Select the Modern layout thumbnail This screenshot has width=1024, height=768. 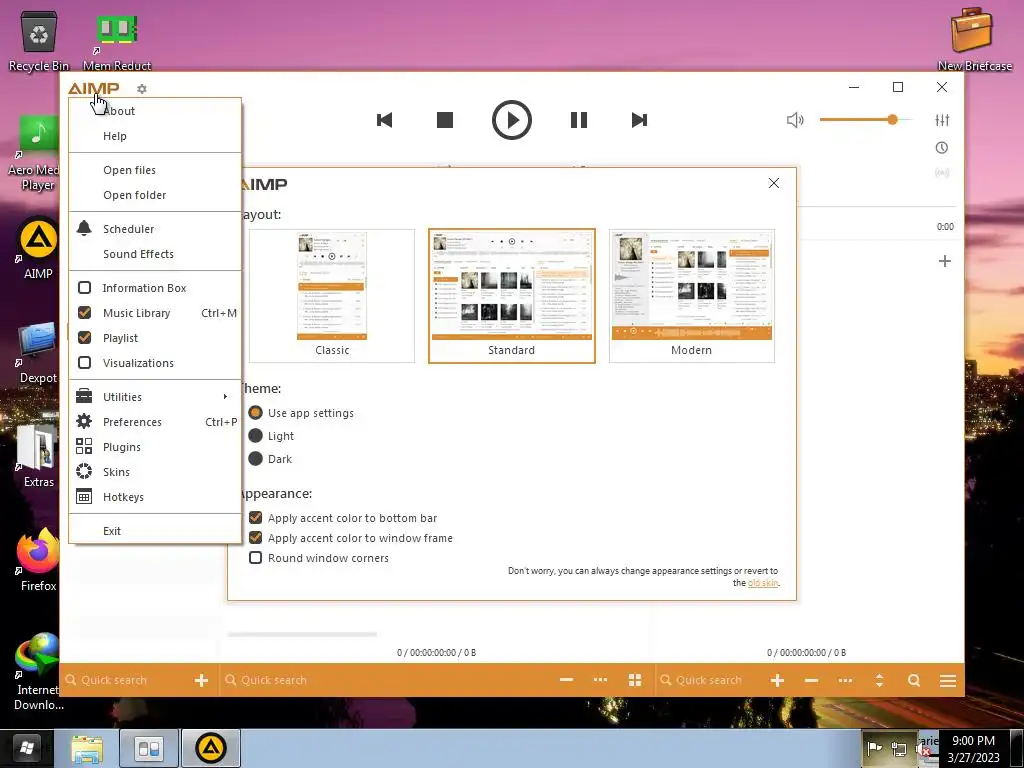point(692,296)
